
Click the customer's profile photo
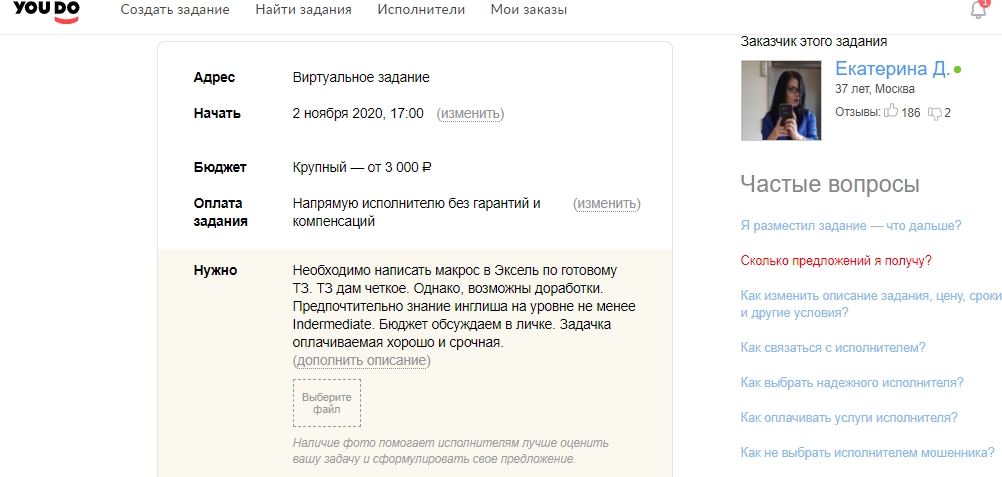coord(781,100)
